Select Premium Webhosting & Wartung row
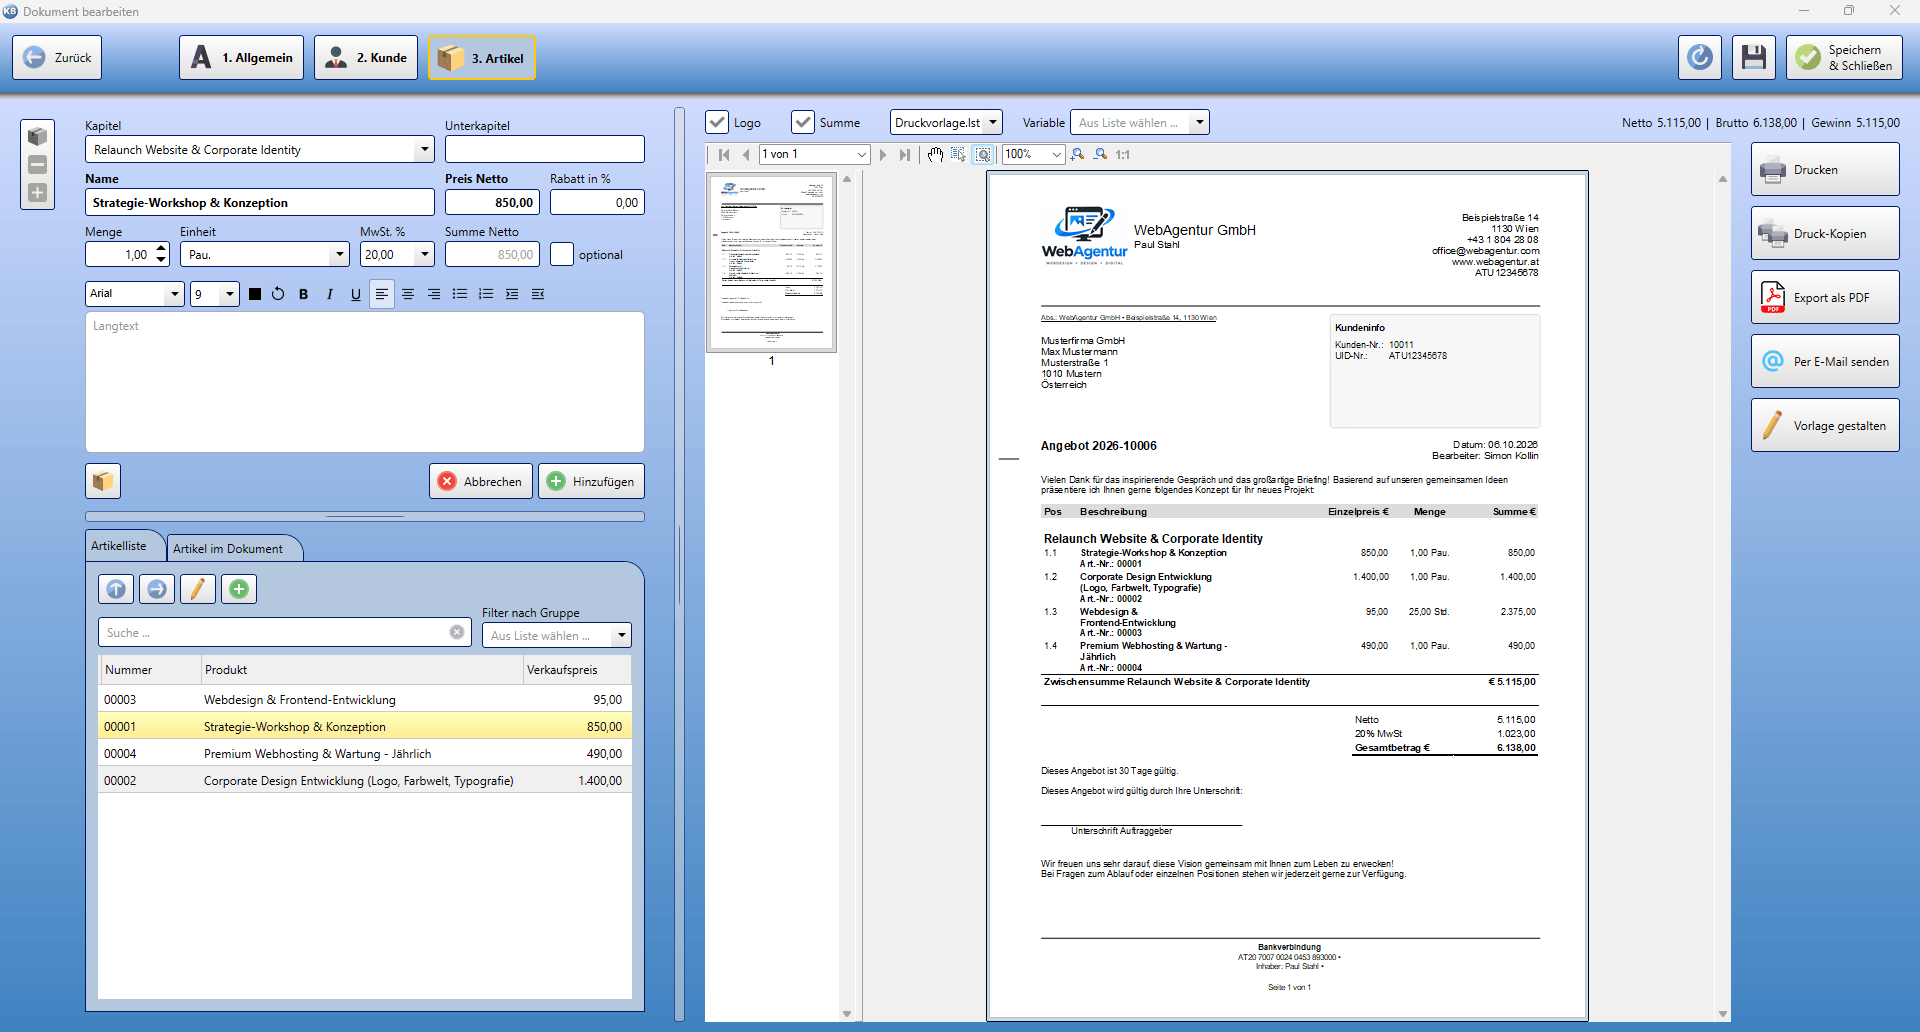Viewport: 1920px width, 1032px height. coord(365,753)
